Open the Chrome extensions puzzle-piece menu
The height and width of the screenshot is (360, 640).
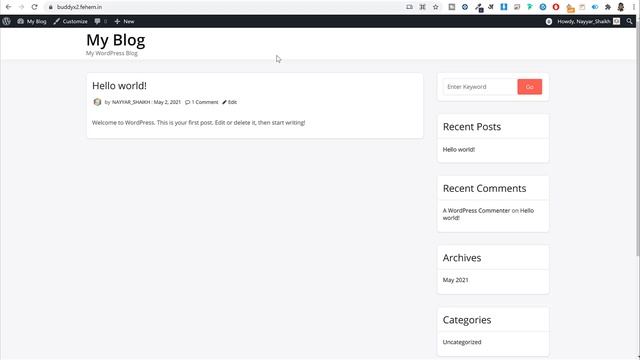pos(607,7)
